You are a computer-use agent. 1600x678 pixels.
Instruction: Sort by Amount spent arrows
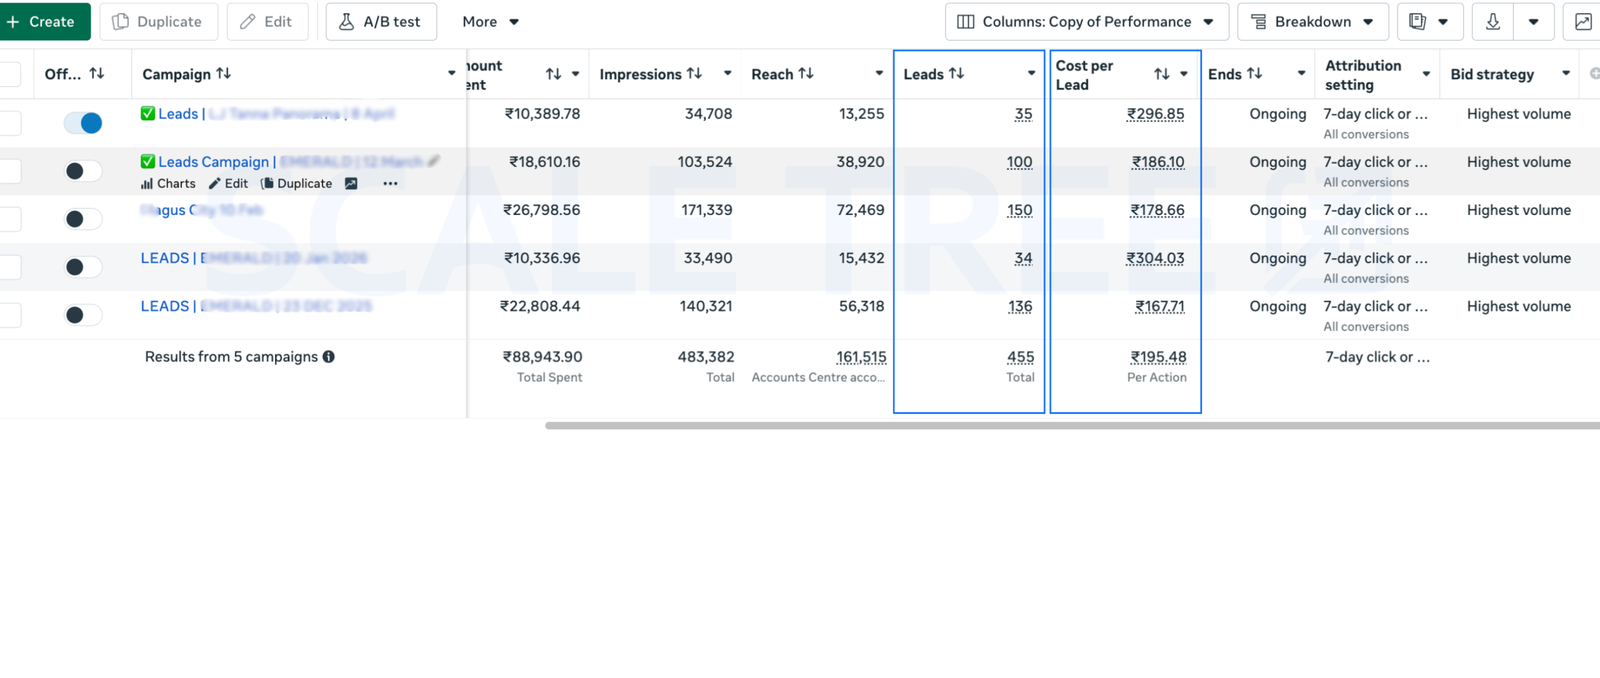coord(553,74)
